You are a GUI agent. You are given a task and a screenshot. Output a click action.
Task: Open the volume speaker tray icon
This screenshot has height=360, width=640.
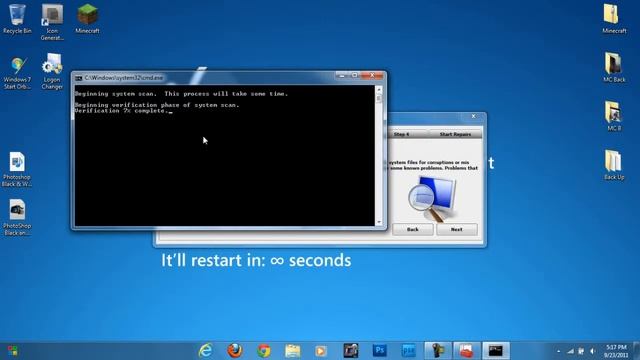(x=592, y=351)
